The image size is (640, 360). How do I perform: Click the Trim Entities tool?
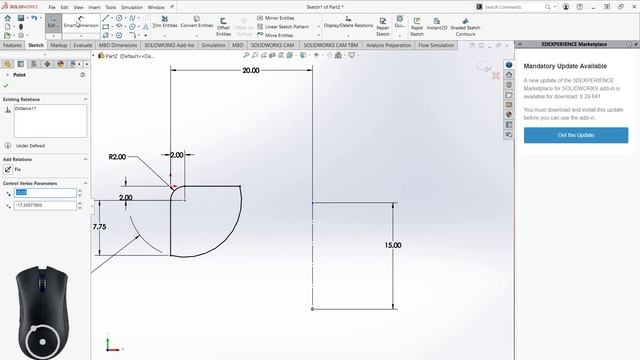click(164, 22)
